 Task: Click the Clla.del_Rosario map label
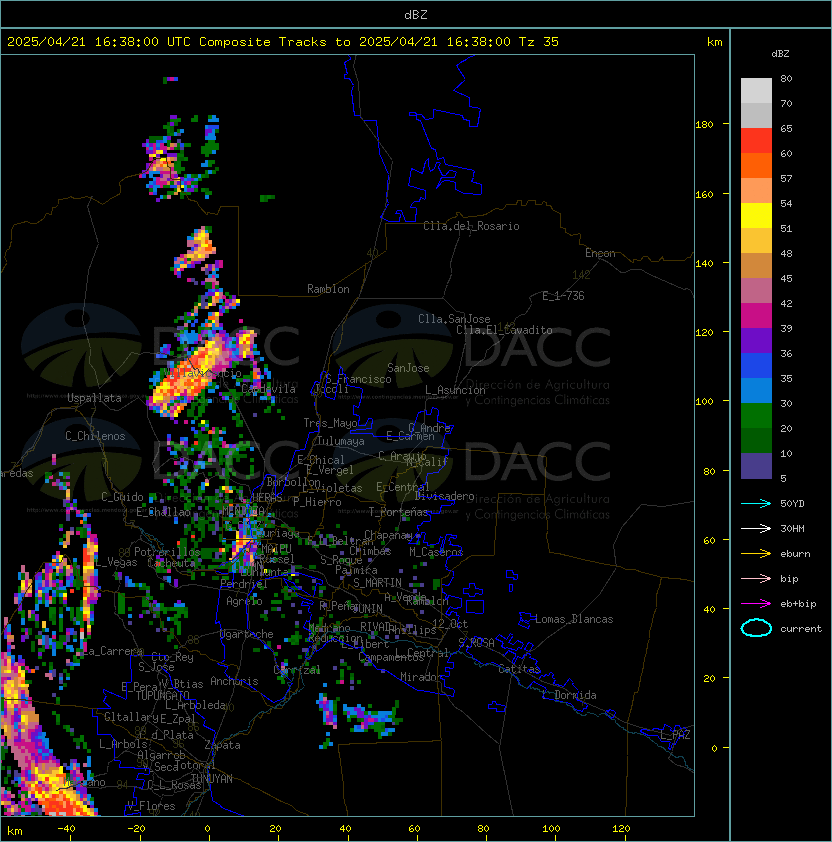471,226
